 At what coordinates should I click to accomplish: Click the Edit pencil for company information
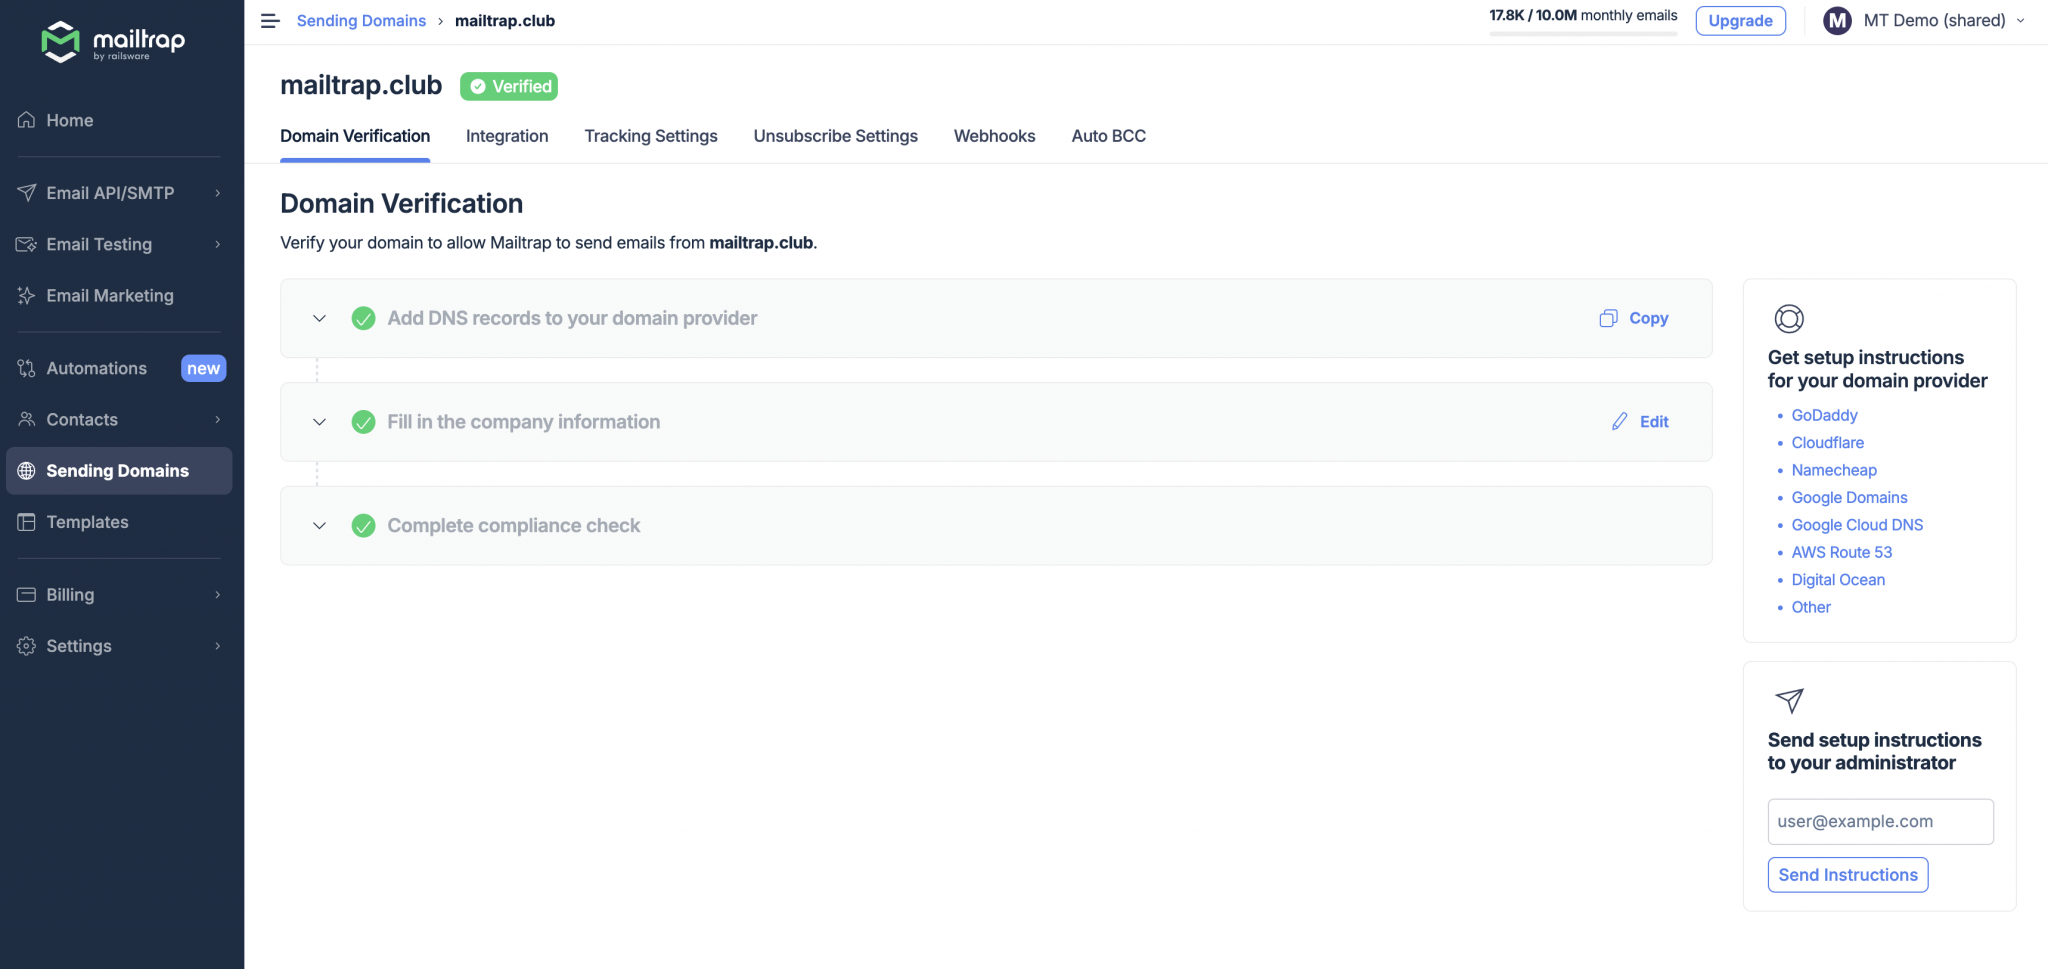pyautogui.click(x=1619, y=421)
